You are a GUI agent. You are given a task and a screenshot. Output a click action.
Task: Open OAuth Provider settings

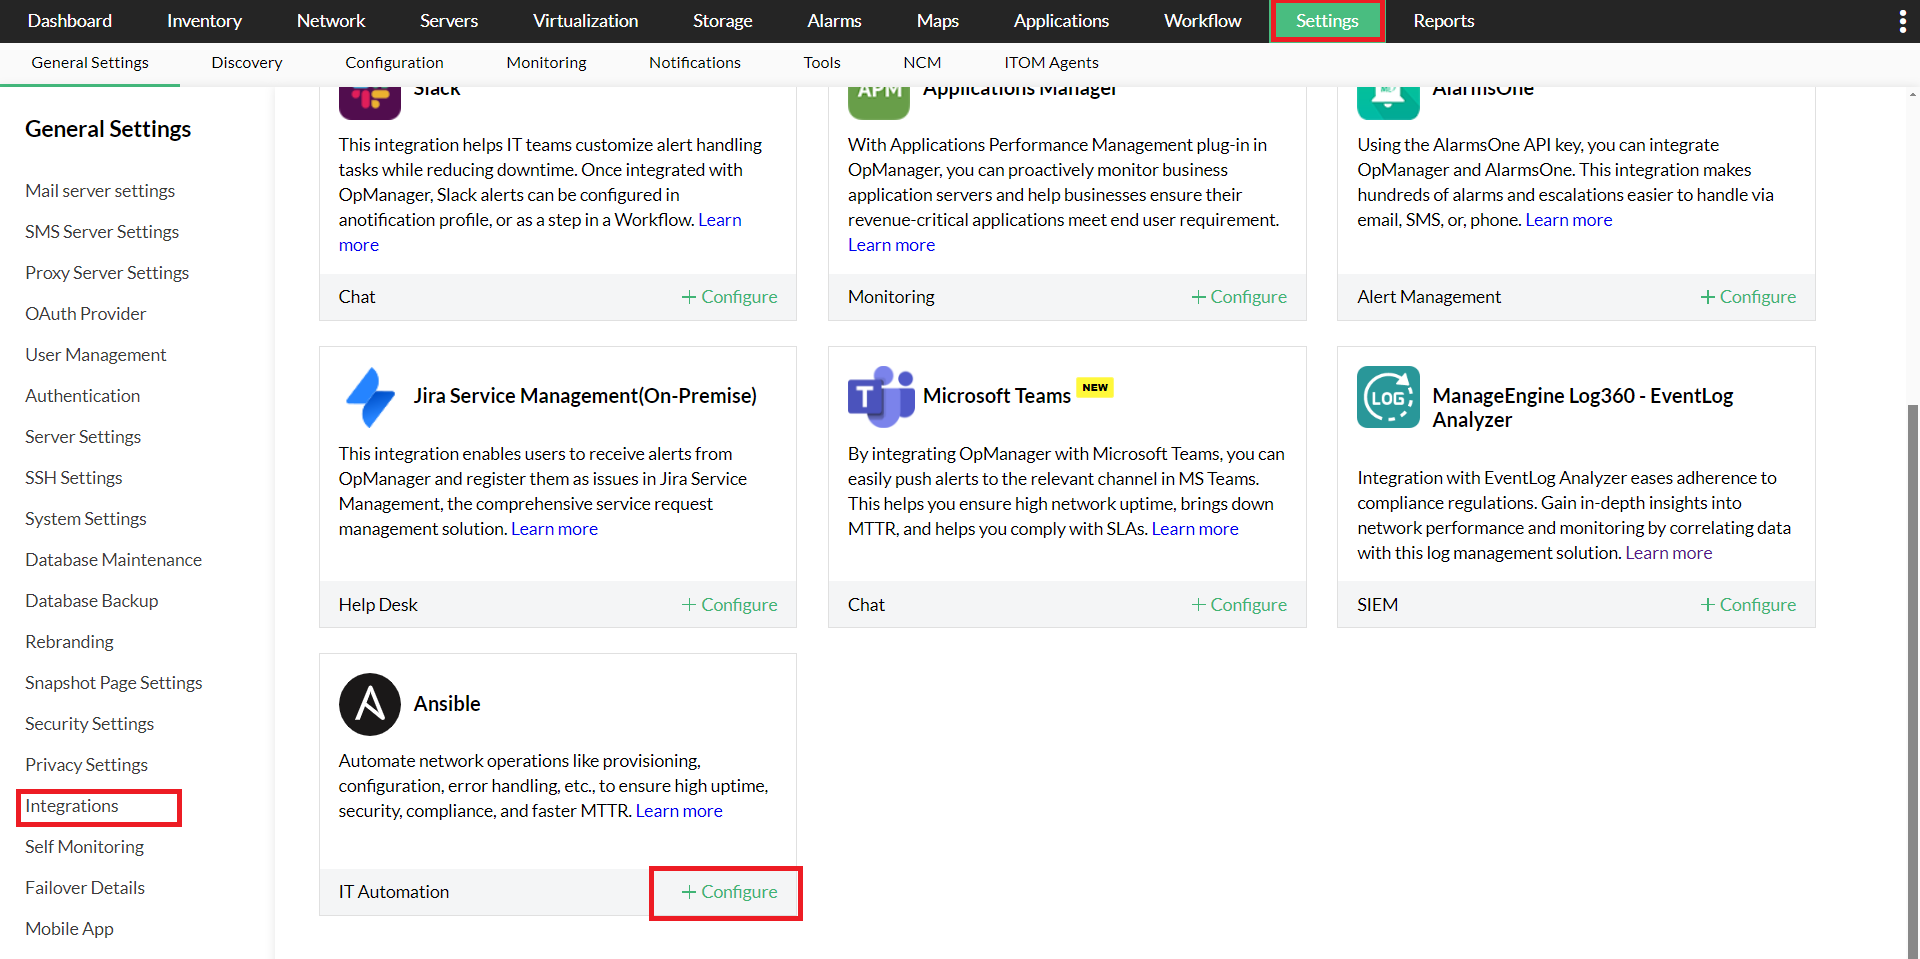tap(86, 314)
